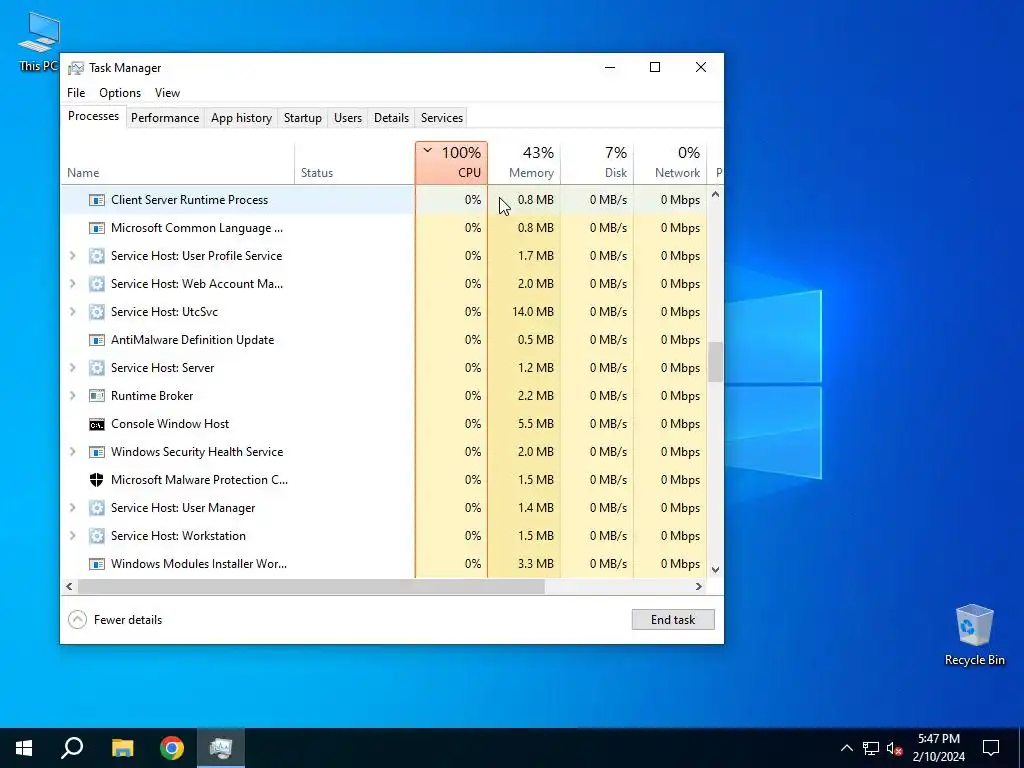Select the gear icon for Web Account Manager
The height and width of the screenshot is (768, 1024).
tap(97, 284)
